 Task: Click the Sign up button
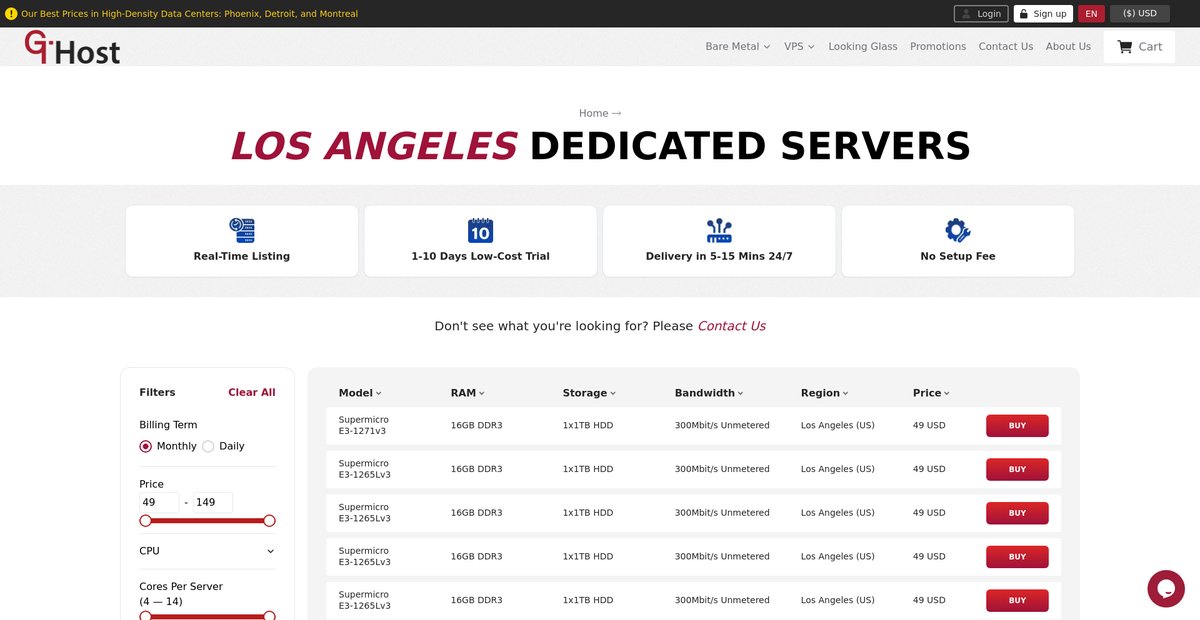pos(1043,14)
